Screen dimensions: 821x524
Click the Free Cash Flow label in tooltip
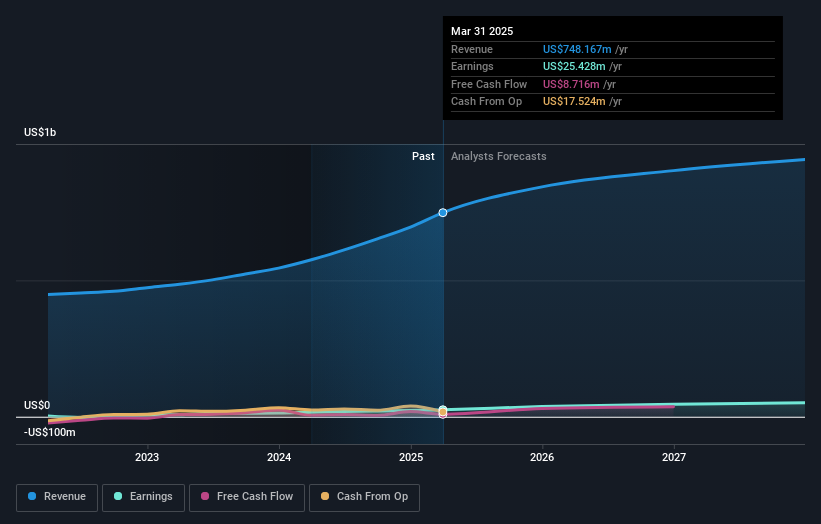[x=489, y=84]
